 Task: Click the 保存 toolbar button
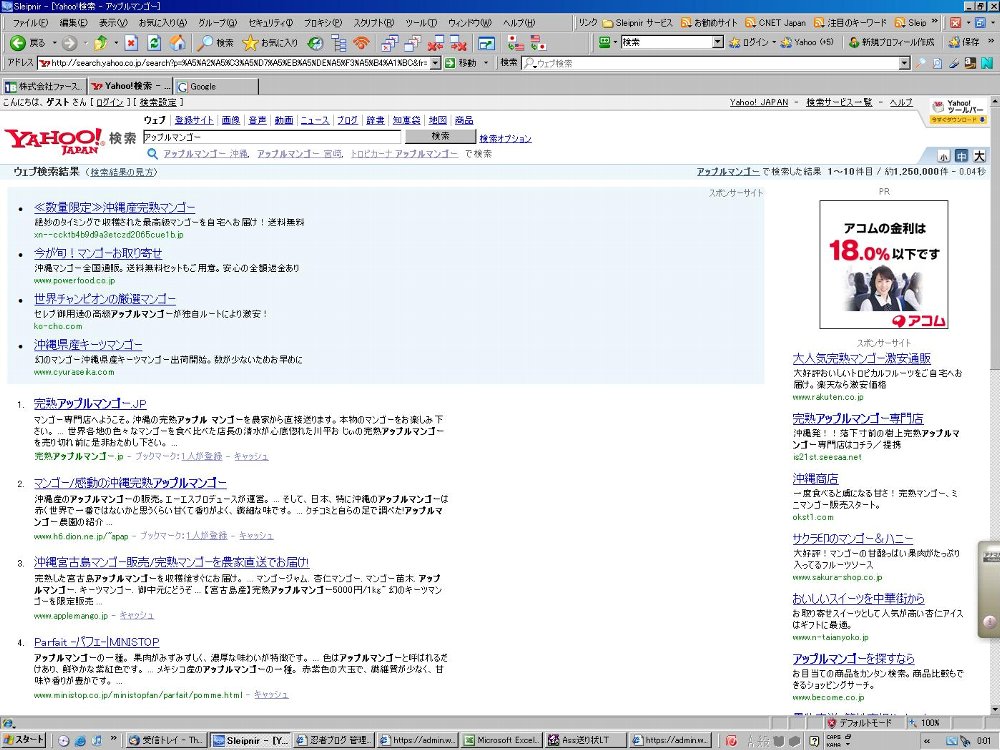tap(964, 42)
